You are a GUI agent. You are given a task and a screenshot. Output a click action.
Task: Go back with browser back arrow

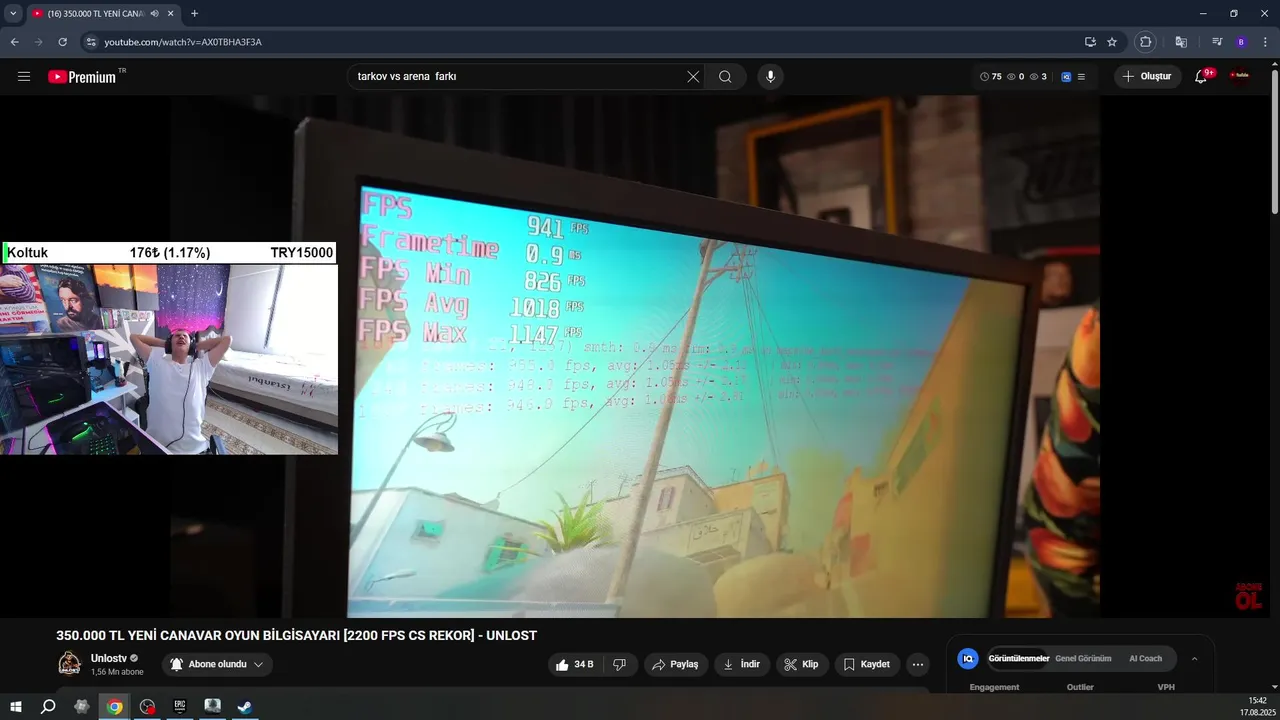tap(14, 42)
